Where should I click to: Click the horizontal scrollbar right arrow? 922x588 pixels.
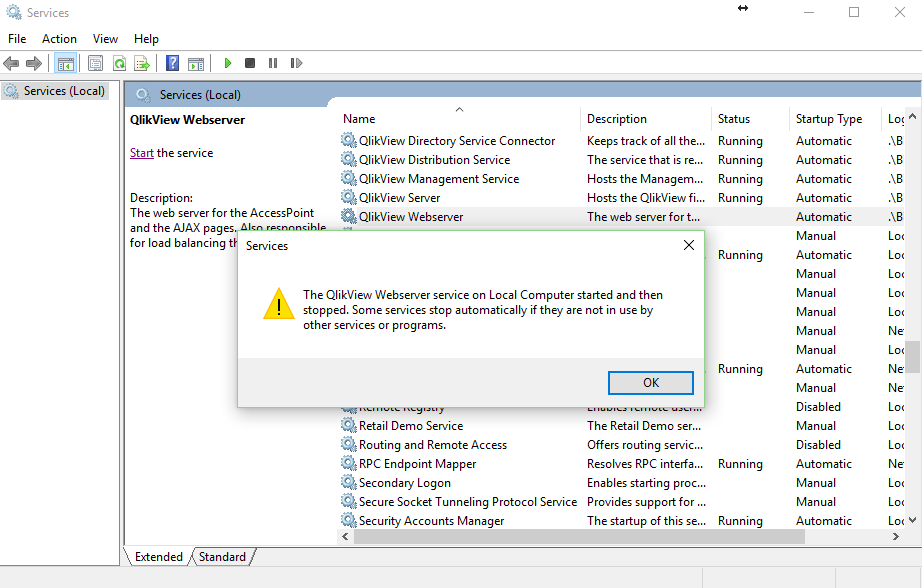(x=896, y=536)
